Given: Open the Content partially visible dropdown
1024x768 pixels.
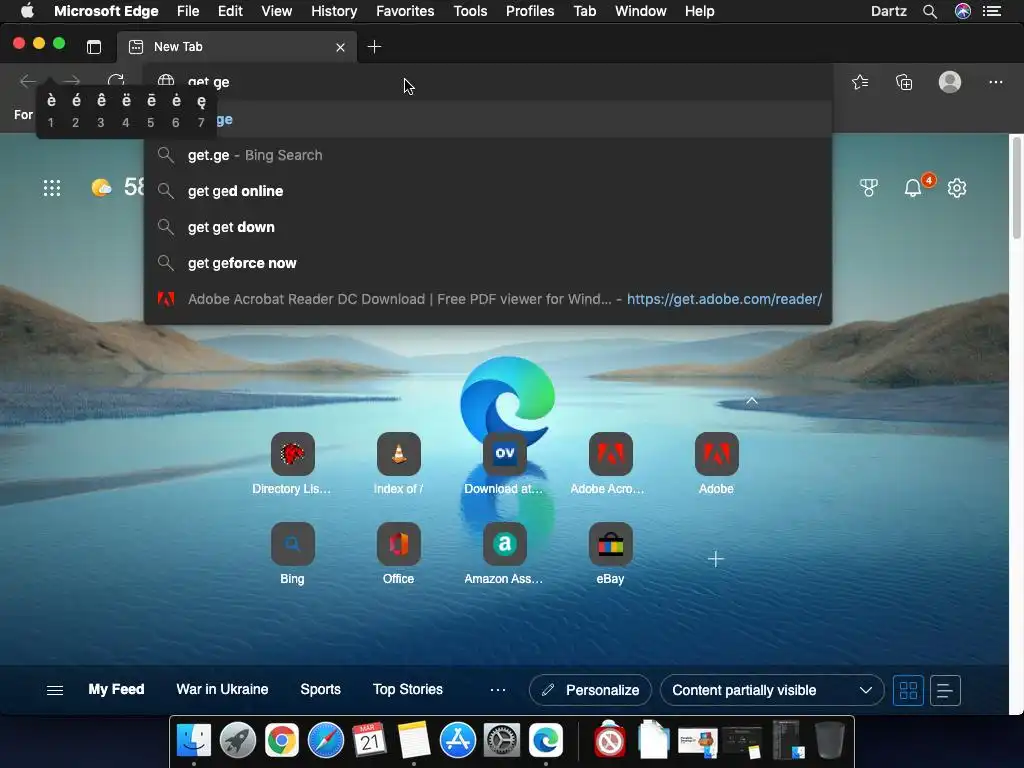Looking at the screenshot, I should coord(772,690).
